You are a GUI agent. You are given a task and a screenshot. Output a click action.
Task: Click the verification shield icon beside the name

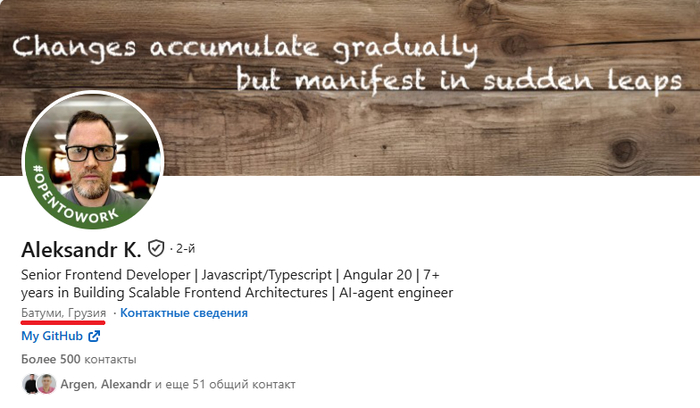tap(156, 249)
